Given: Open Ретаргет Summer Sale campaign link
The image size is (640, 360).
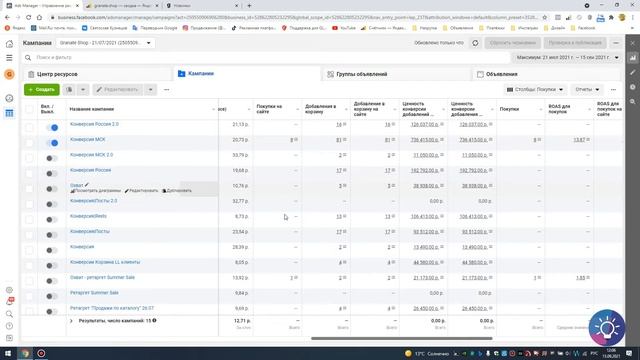Looking at the screenshot, I should (x=94, y=293).
